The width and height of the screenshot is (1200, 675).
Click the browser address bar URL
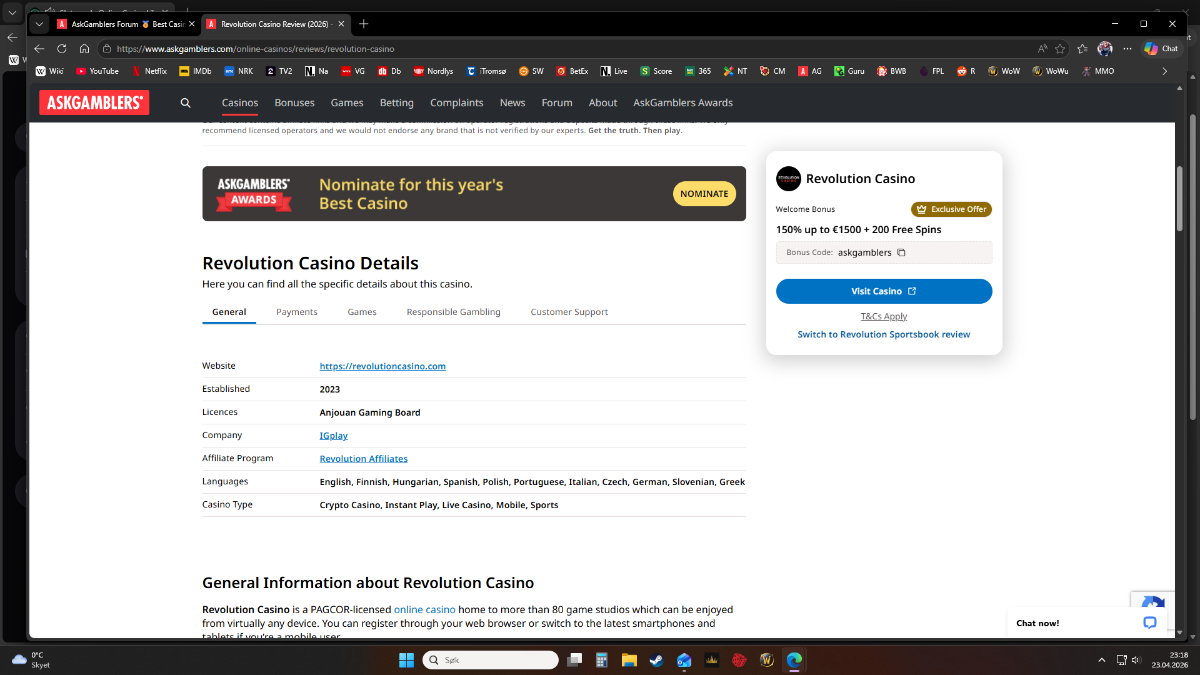255,48
